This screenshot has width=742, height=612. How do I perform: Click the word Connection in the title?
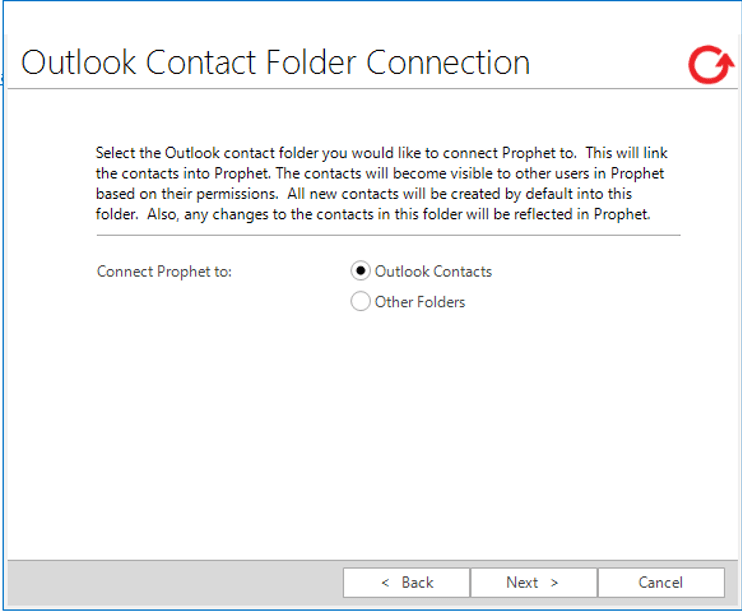(x=448, y=62)
